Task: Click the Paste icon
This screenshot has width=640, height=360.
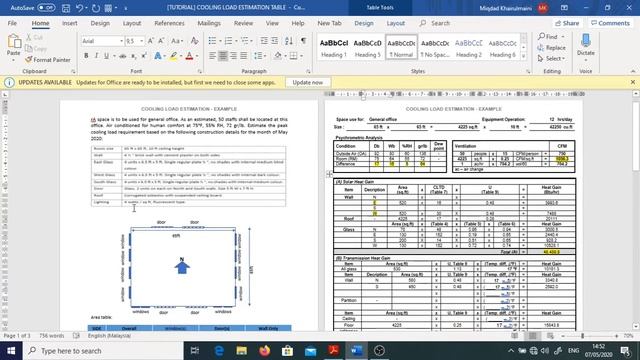Action: [14, 41]
